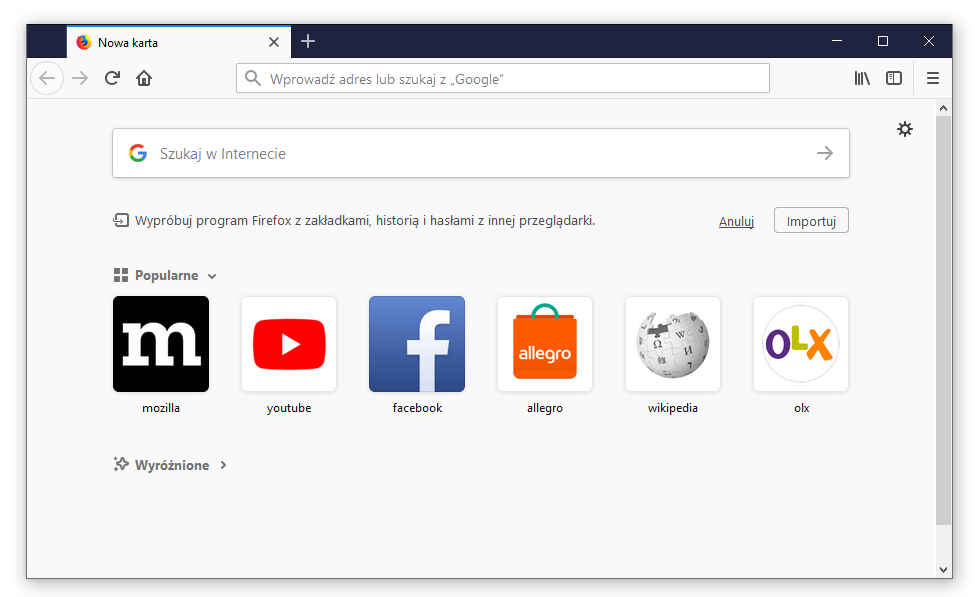The width and height of the screenshot is (977, 597).
Task: Open the hamburger application menu
Action: pyautogui.click(x=933, y=78)
